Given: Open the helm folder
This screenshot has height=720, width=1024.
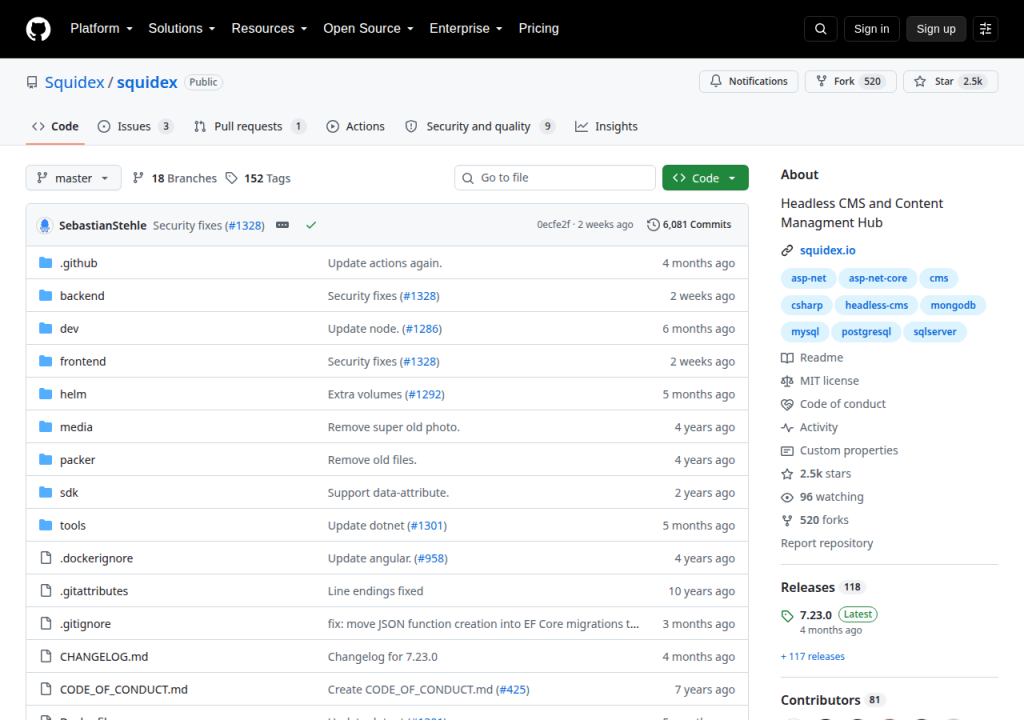Looking at the screenshot, I should (72, 394).
